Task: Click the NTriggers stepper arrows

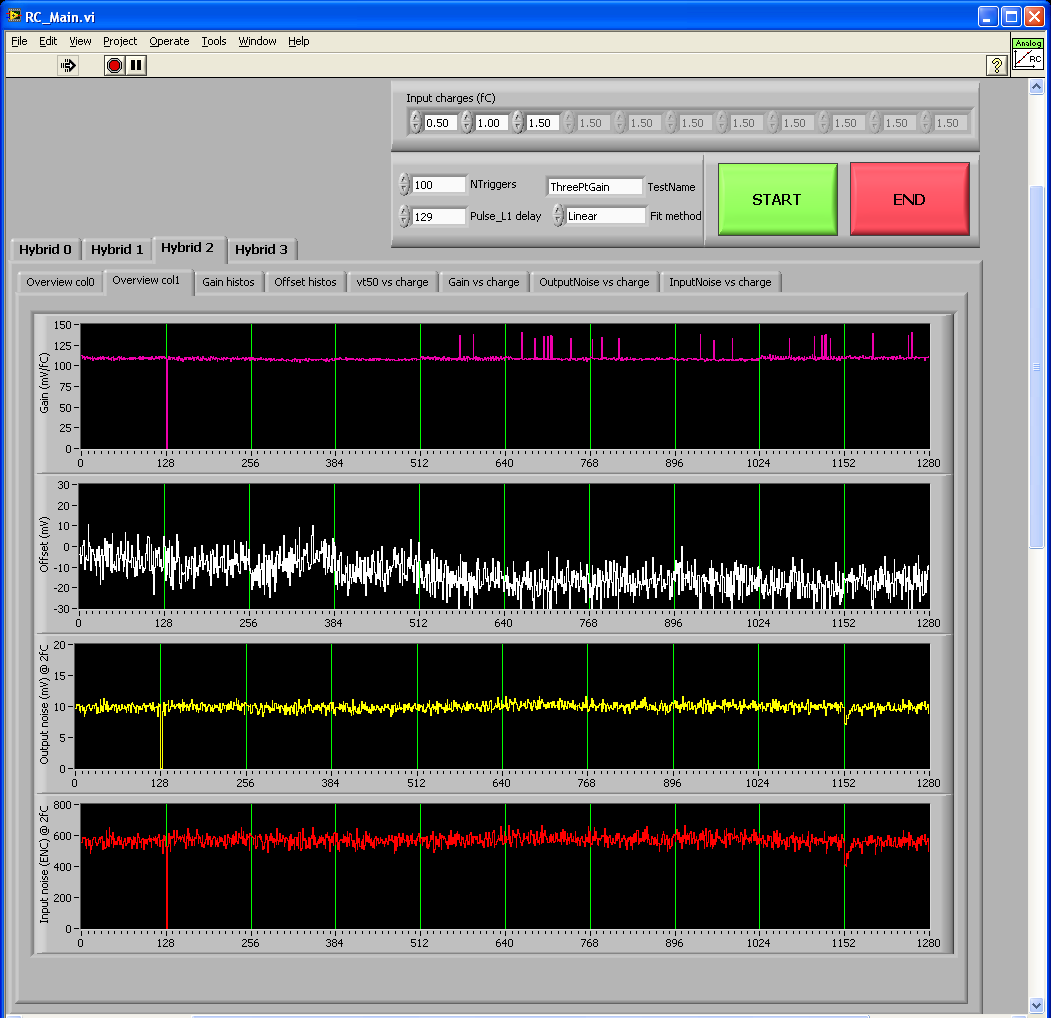Action: pos(404,185)
